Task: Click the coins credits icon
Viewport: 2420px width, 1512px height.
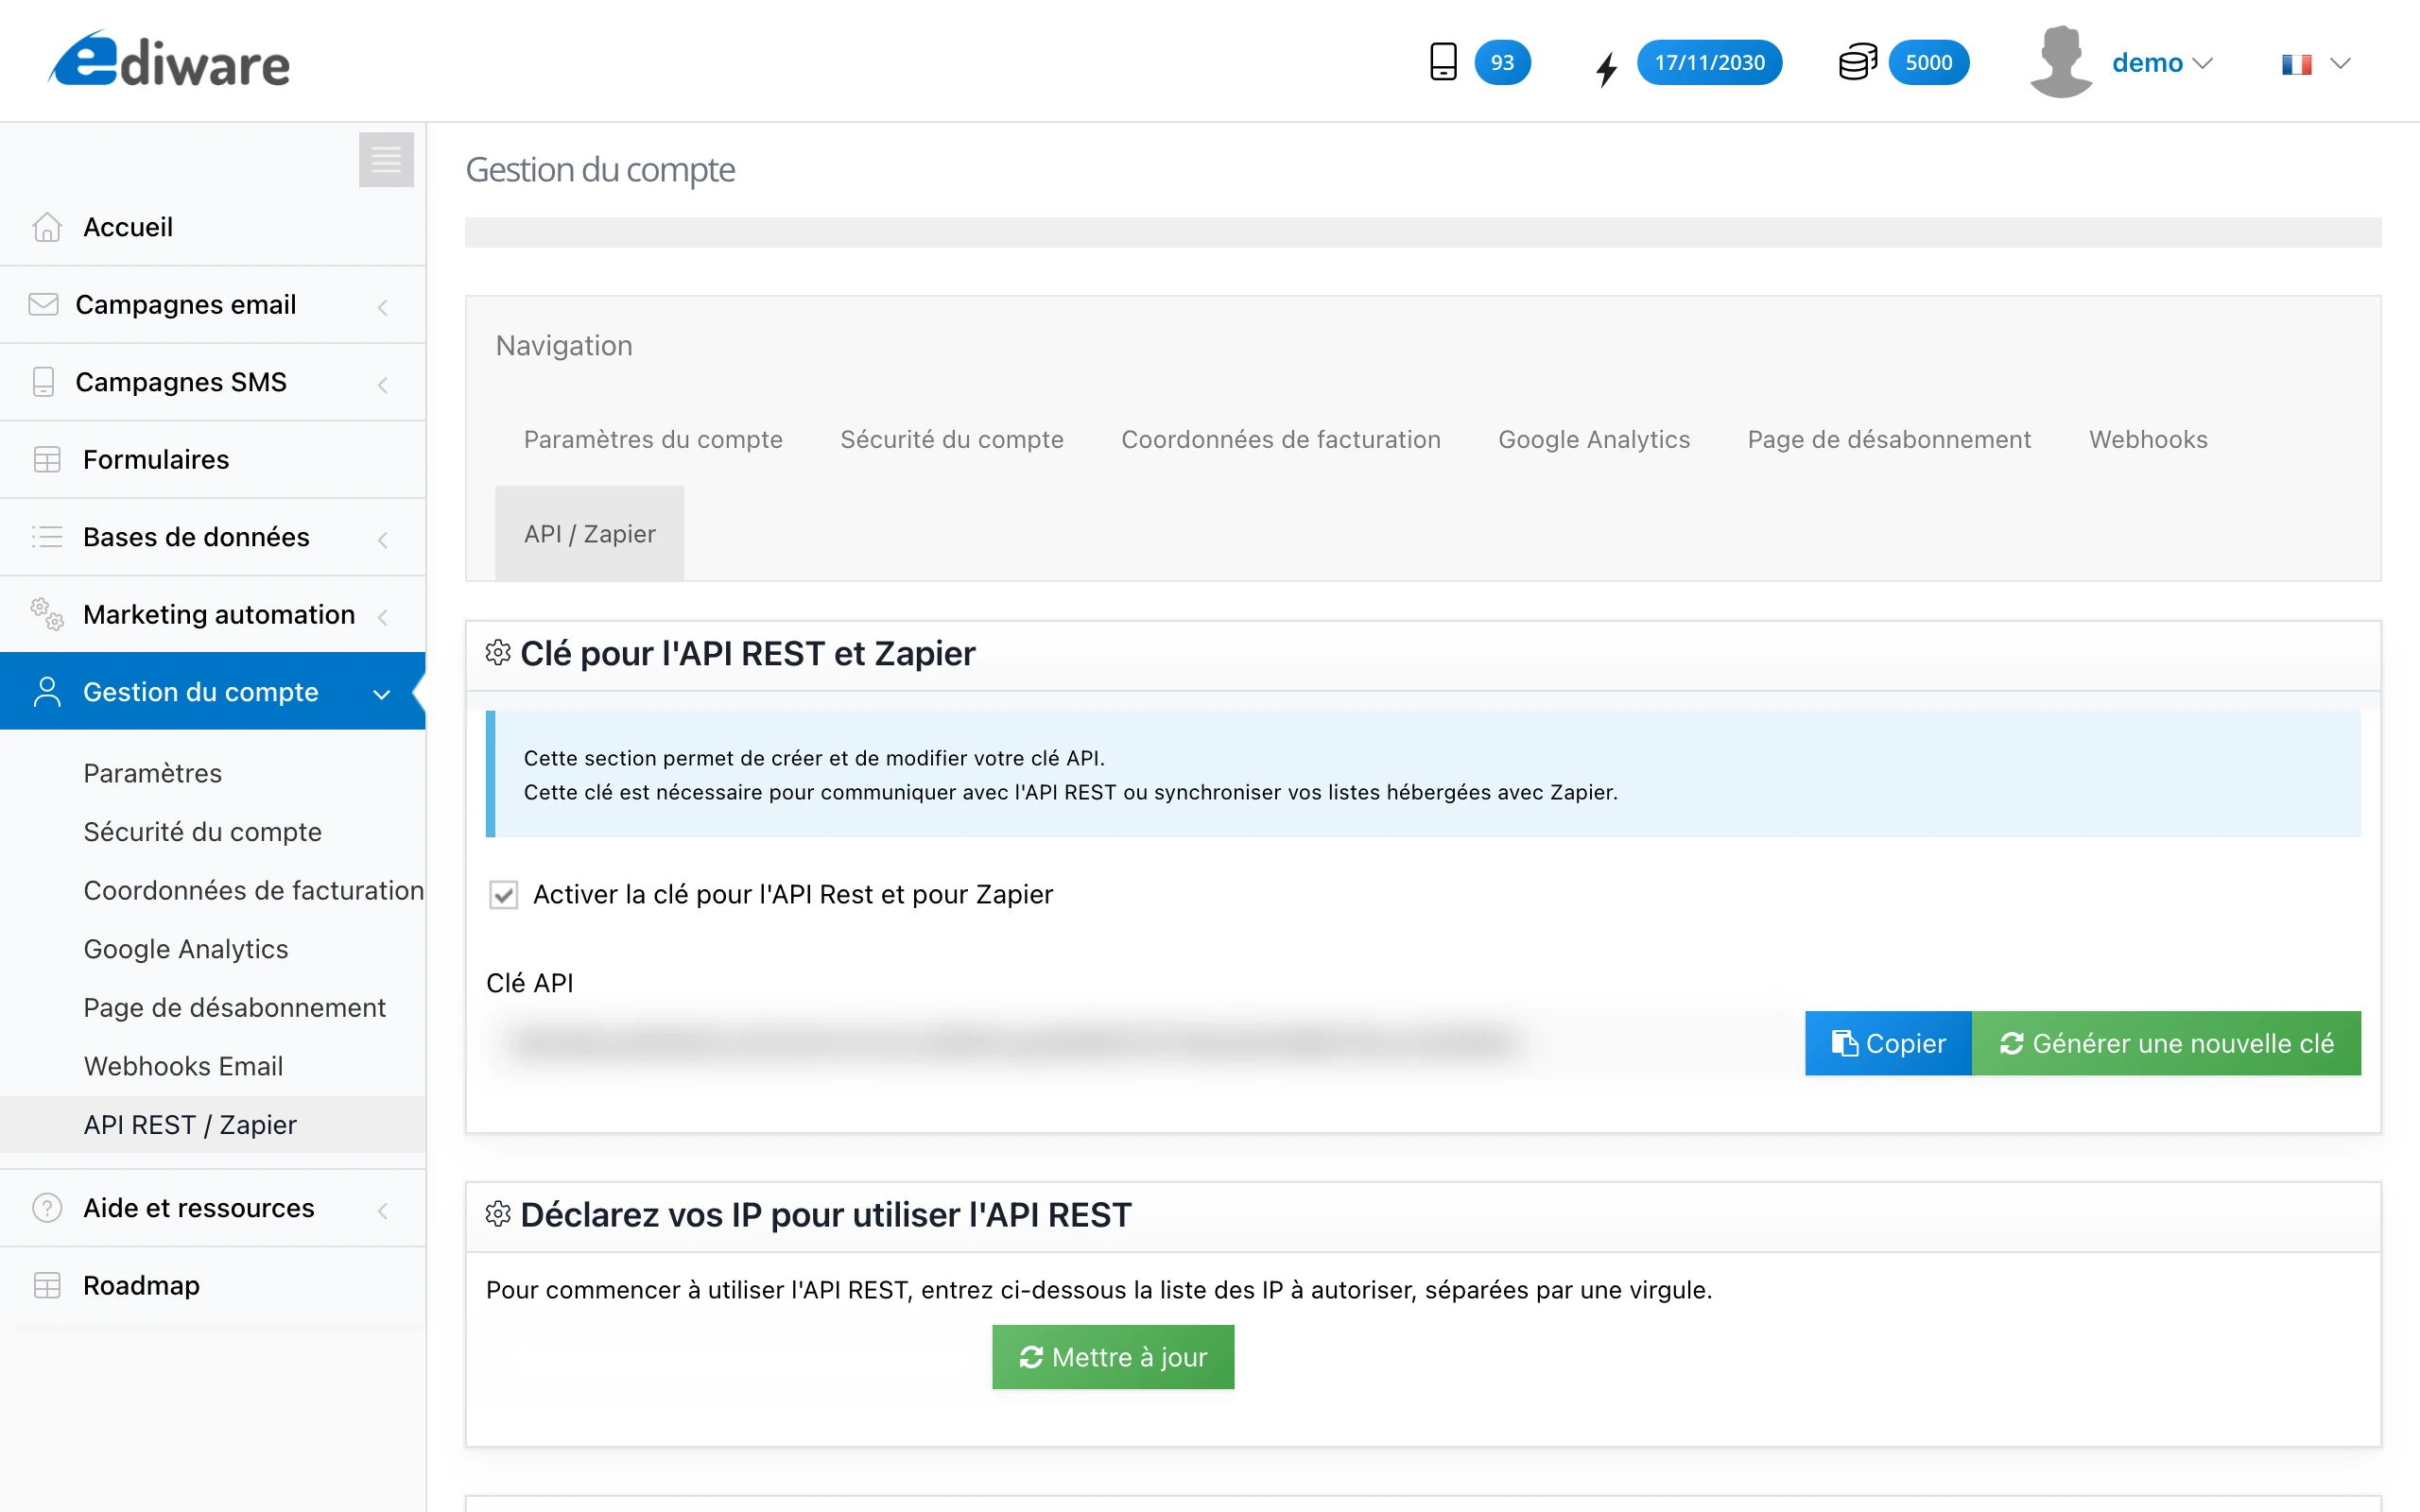Action: pyautogui.click(x=1858, y=62)
